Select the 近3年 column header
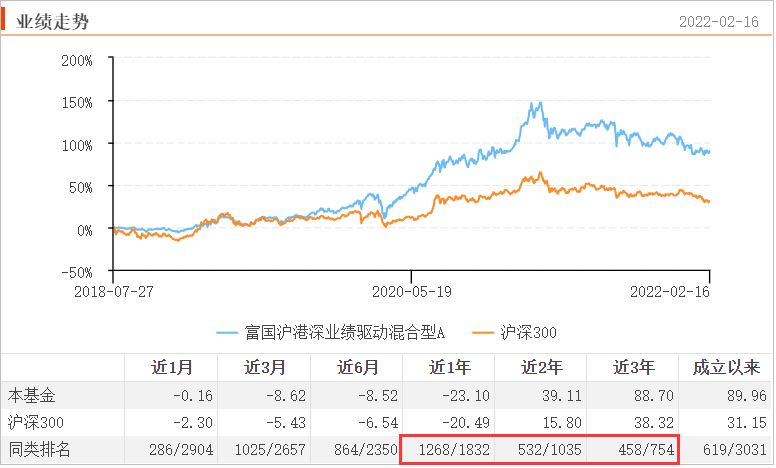The width and height of the screenshot is (776, 468). (x=633, y=367)
